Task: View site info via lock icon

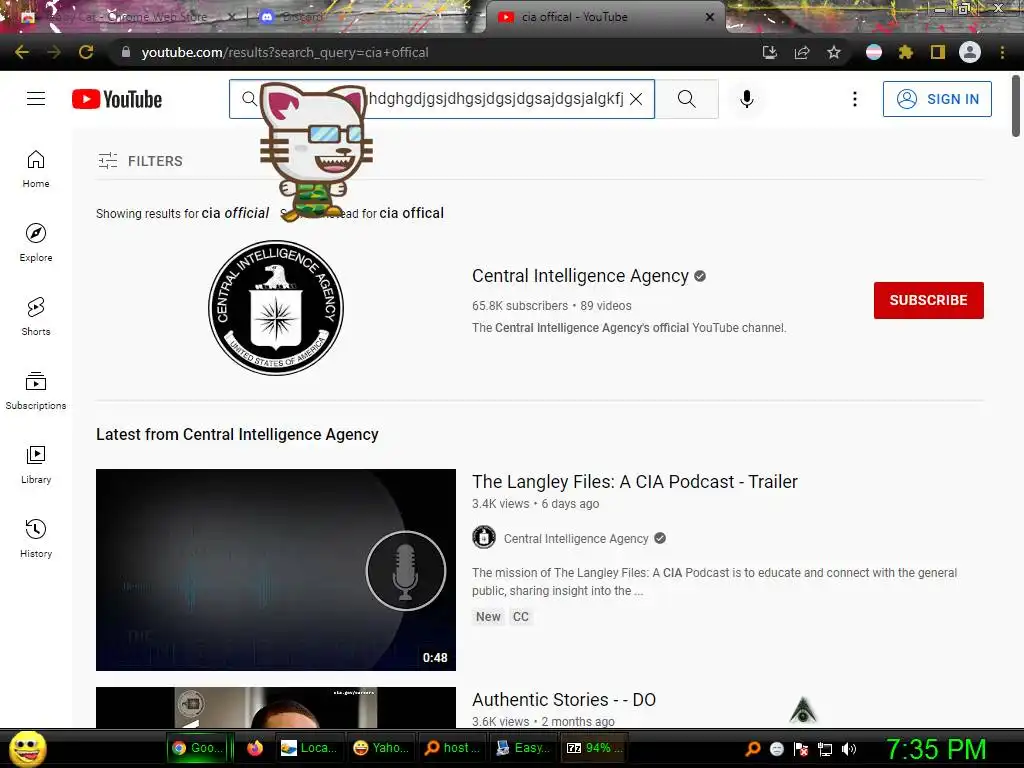Action: (125, 52)
